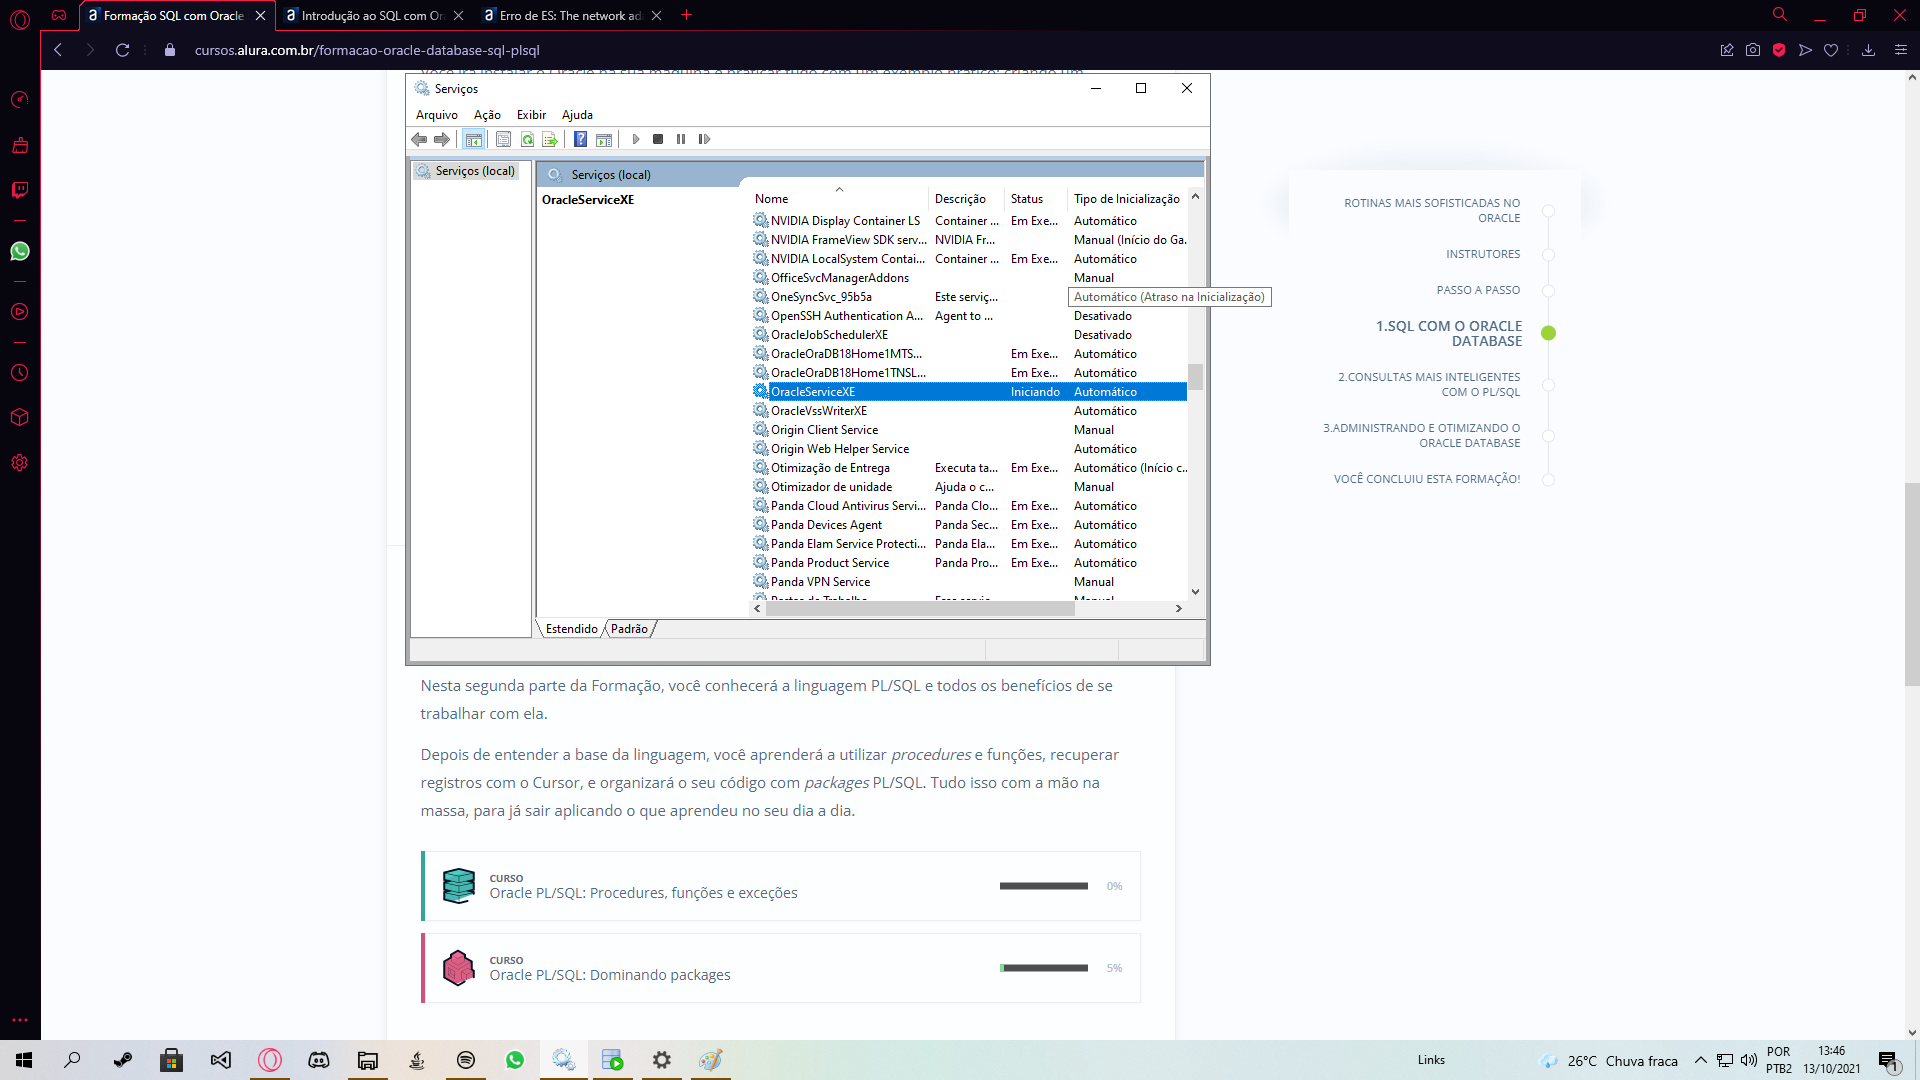Select the OracleVssWriterXE service row
This screenshot has width=1920, height=1080.
pyautogui.click(x=969, y=411)
